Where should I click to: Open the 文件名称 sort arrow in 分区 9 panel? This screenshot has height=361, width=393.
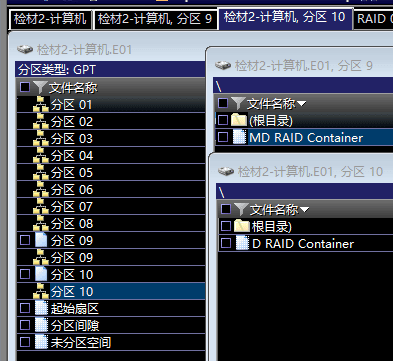tap(301, 104)
